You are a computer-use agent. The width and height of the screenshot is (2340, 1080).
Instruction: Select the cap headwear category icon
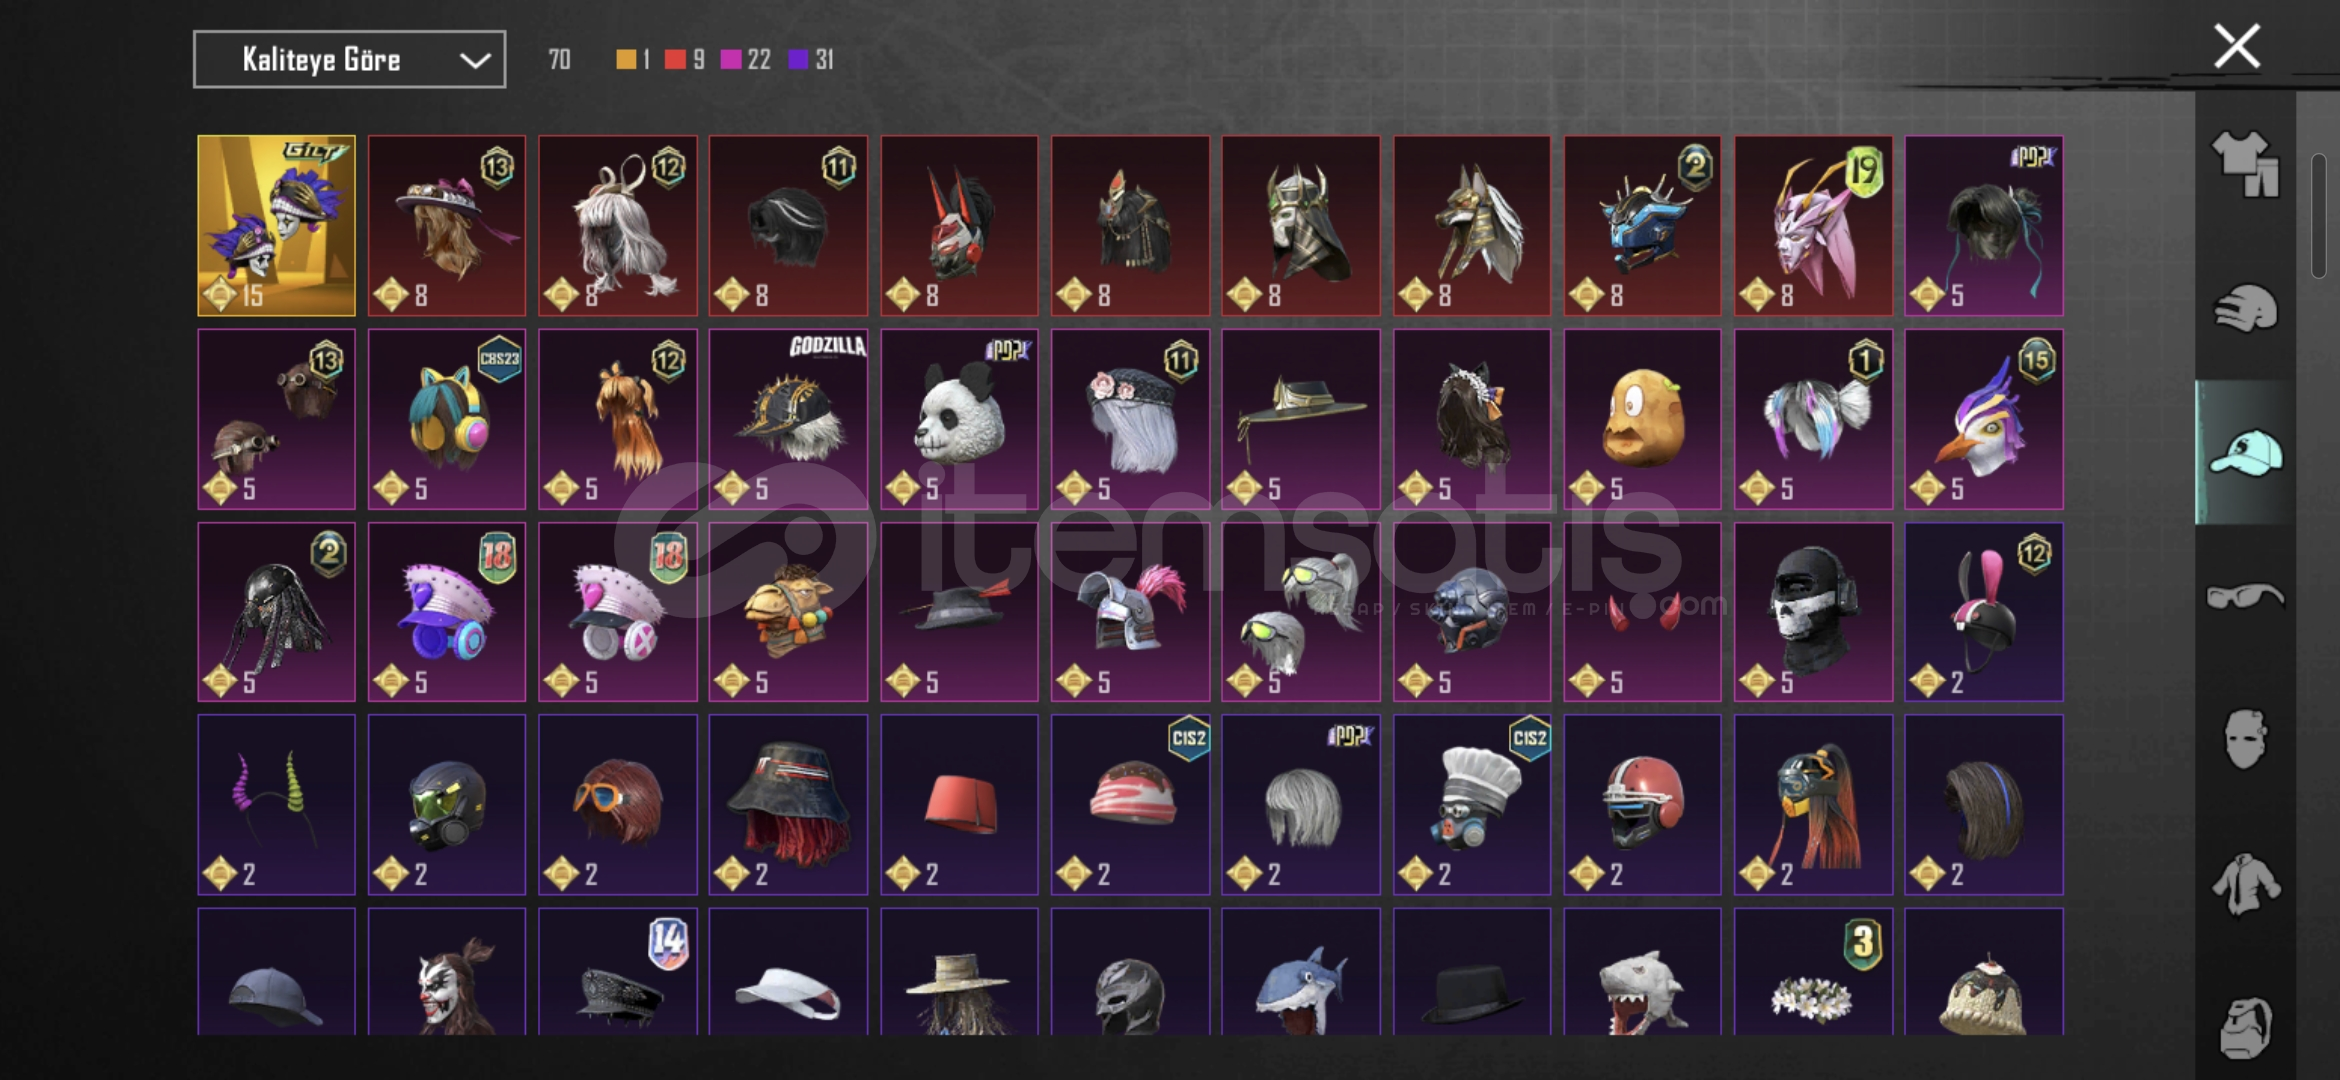point(2245,452)
